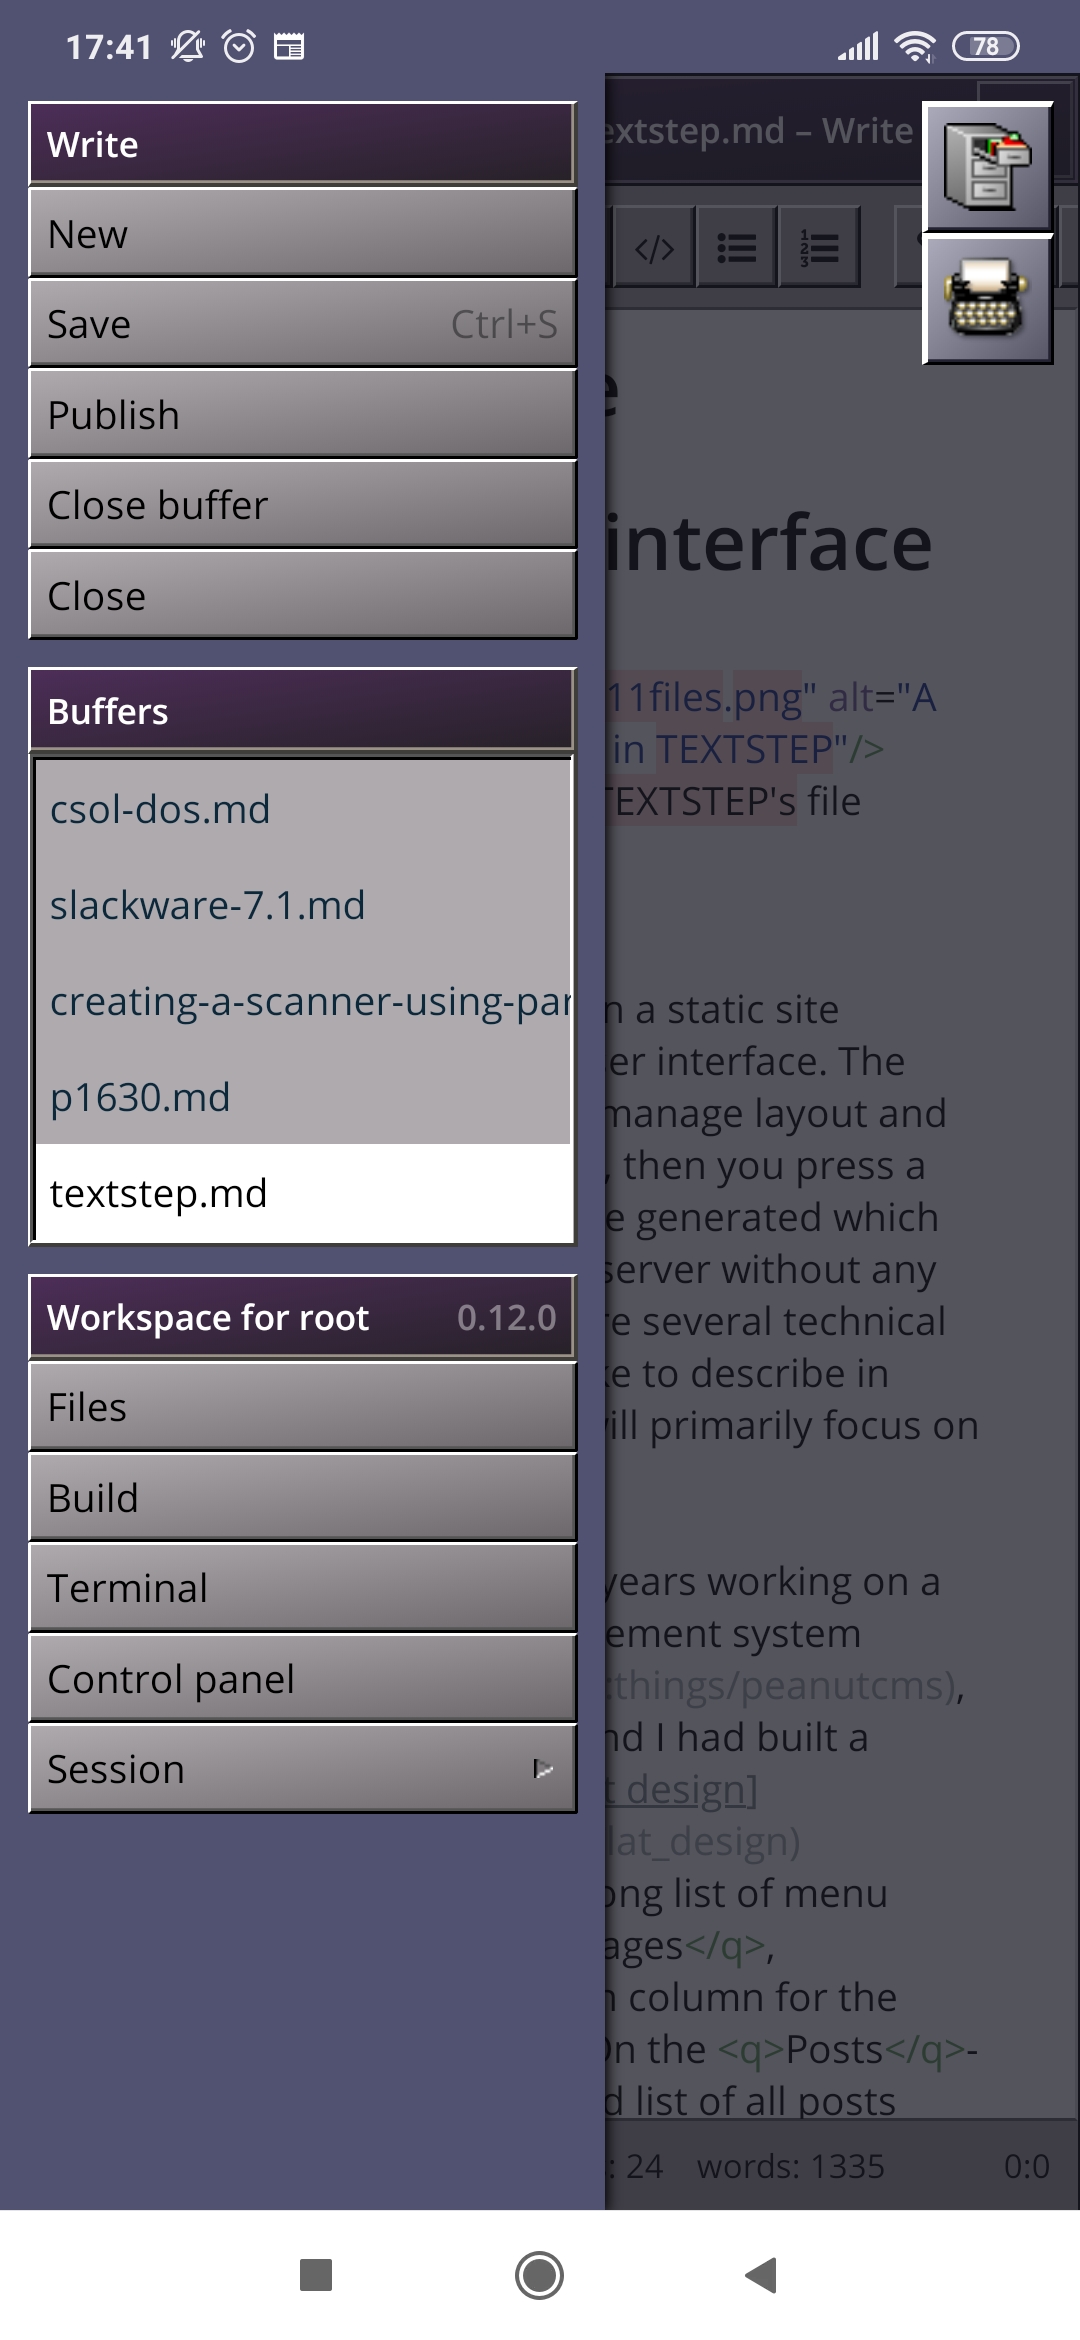
Task: Open Files from the Workspace menu
Action: (x=302, y=1407)
